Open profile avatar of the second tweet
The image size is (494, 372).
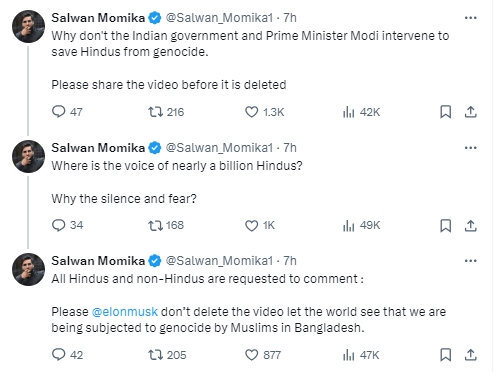pyautogui.click(x=28, y=156)
